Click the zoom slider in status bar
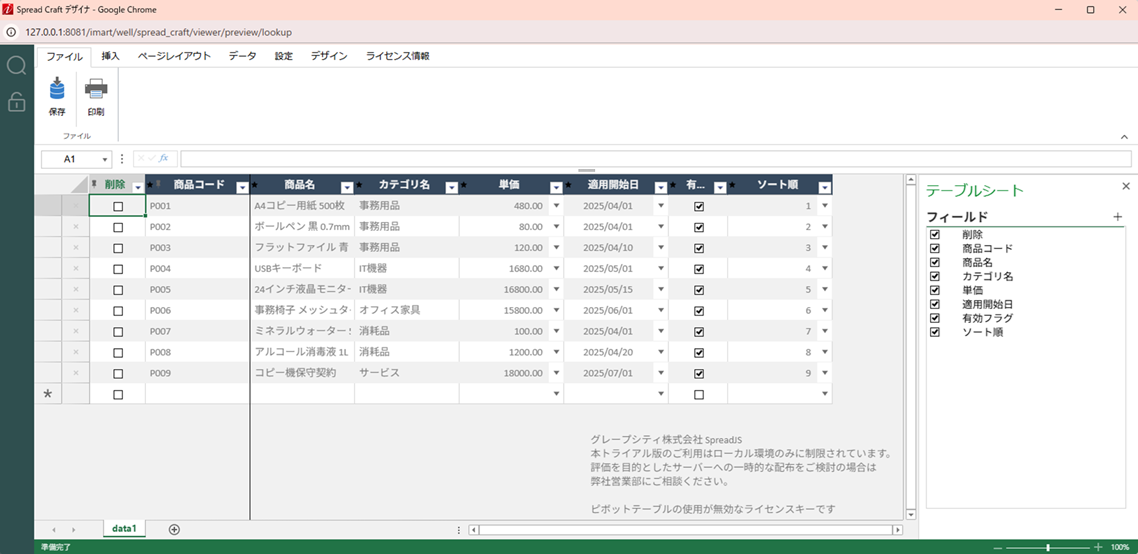Image resolution: width=1138 pixels, height=554 pixels. (1047, 547)
